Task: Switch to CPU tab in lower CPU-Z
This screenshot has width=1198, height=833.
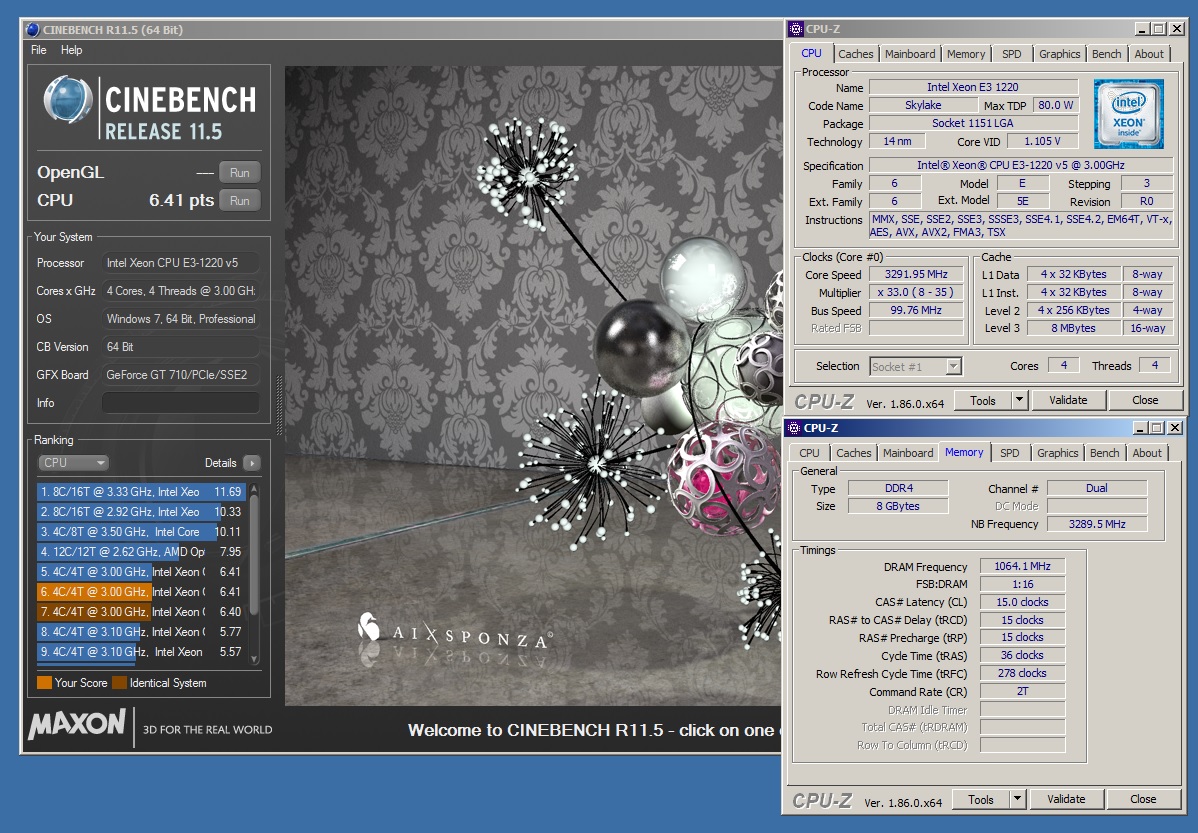Action: click(809, 453)
